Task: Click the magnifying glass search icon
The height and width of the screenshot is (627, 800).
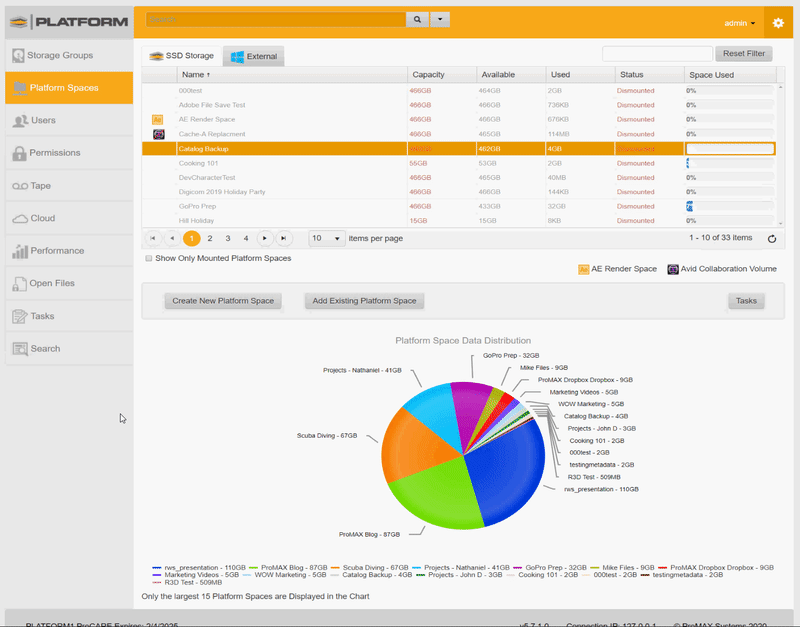Action: tap(417, 18)
